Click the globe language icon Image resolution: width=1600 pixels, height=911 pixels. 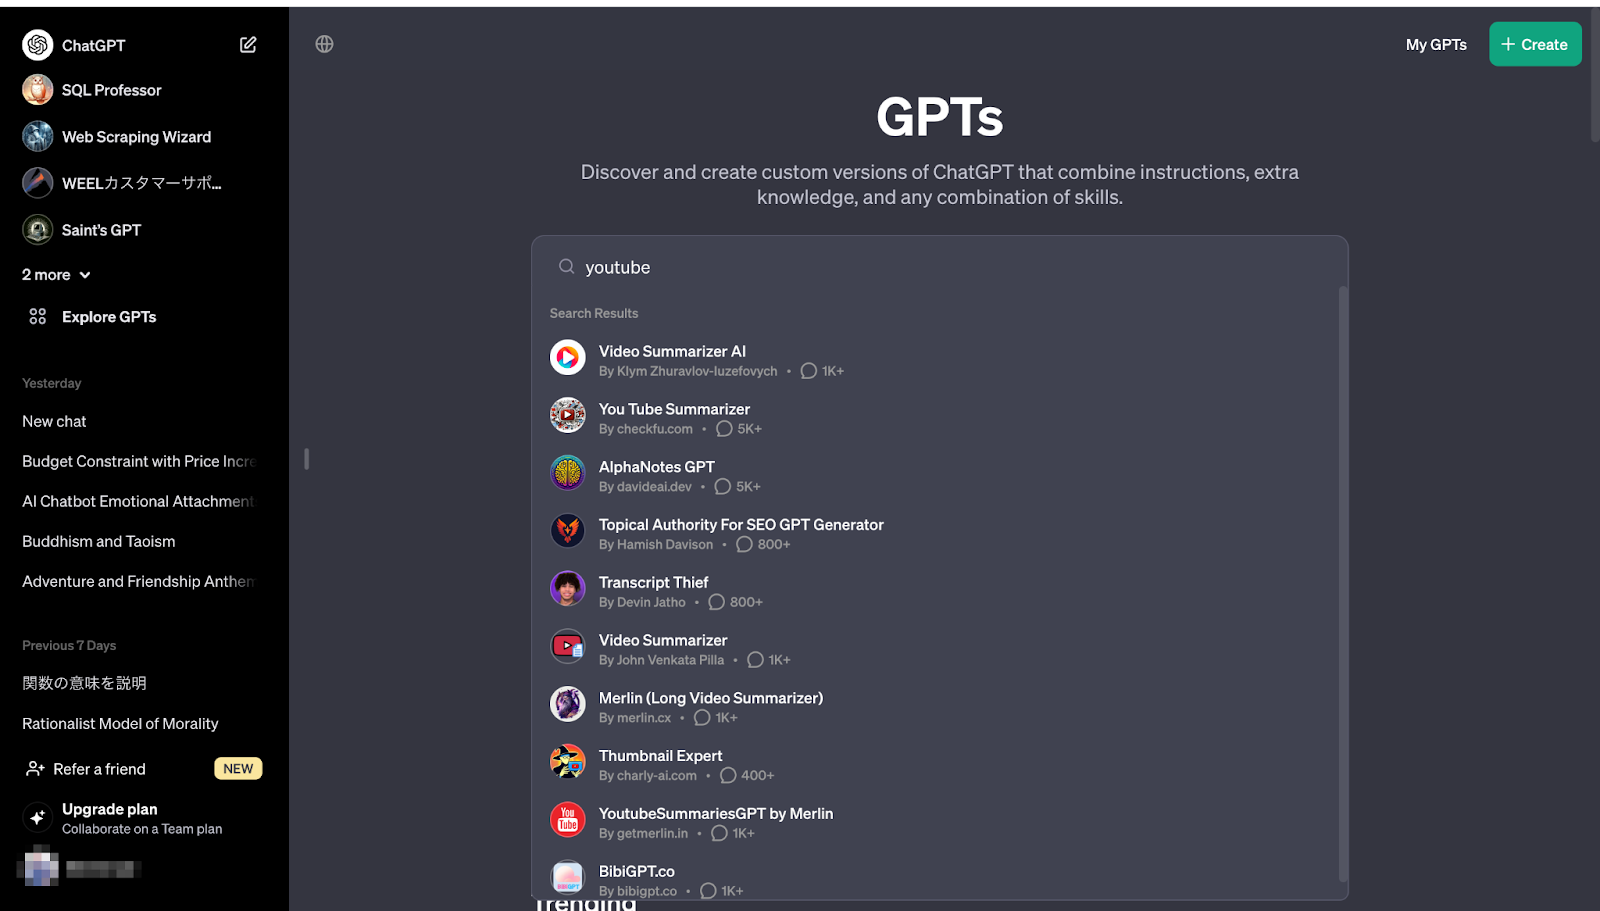pos(324,44)
